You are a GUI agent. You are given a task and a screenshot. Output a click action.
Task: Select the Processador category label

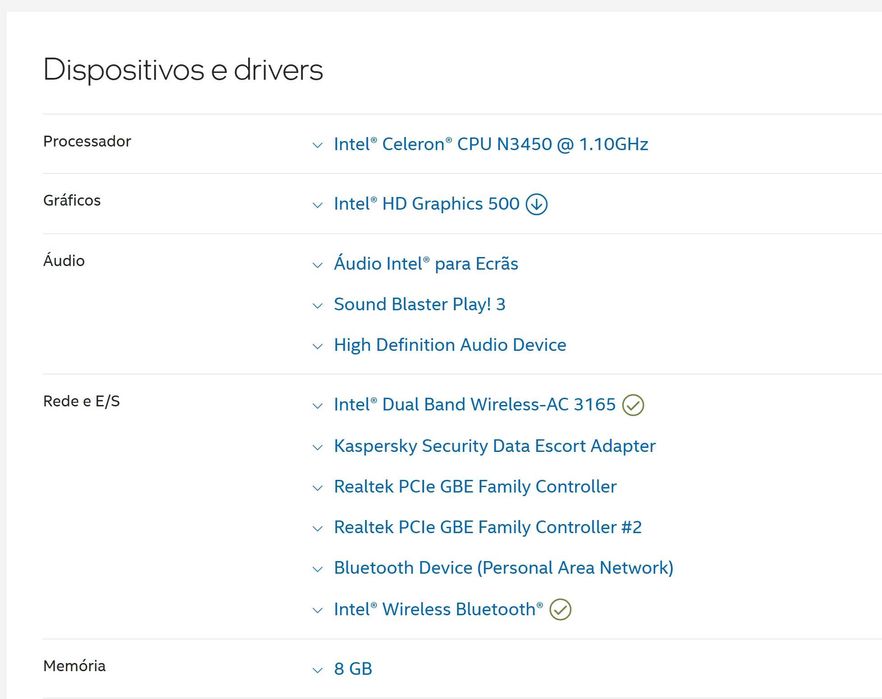point(87,141)
